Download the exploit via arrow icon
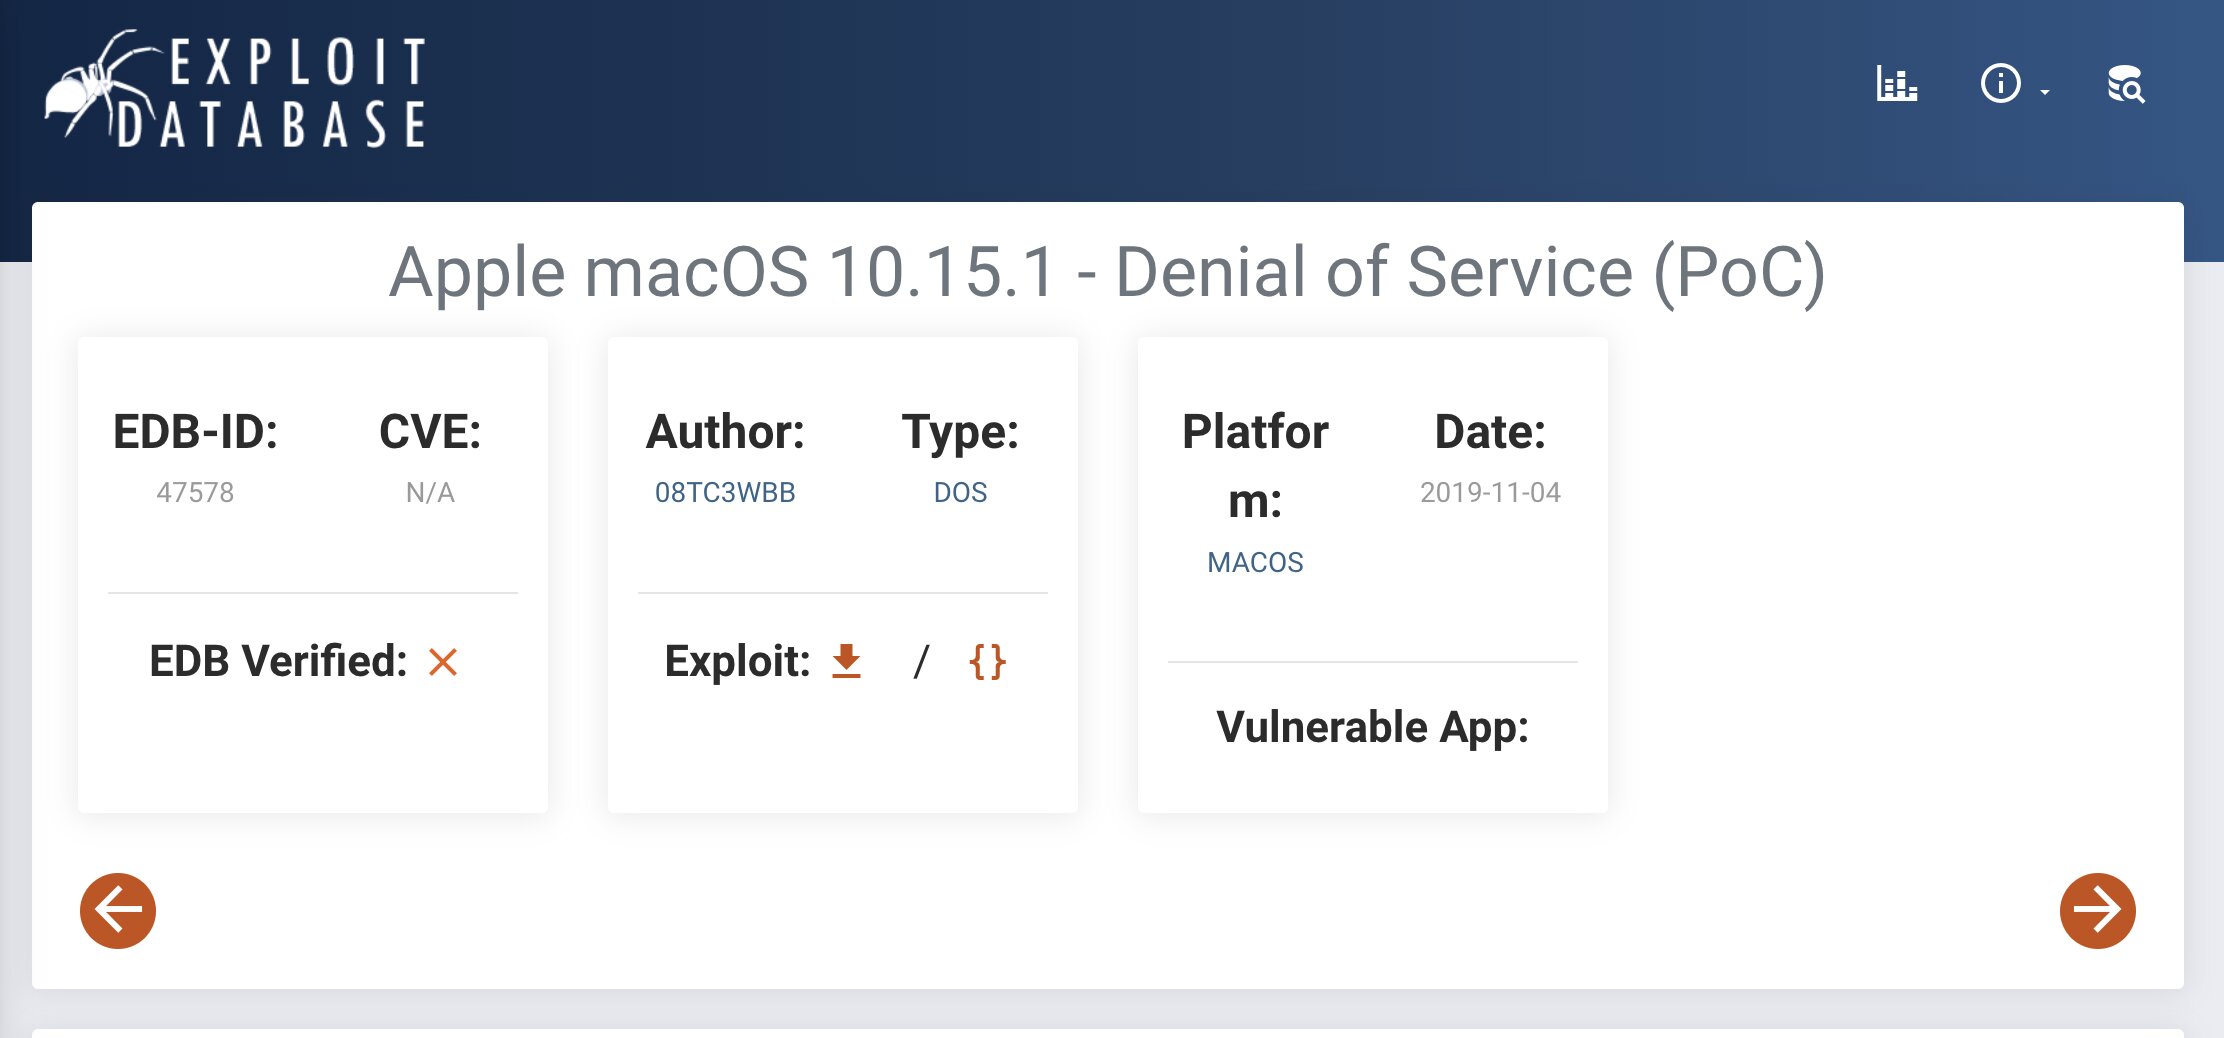The height and width of the screenshot is (1038, 2224). (846, 661)
